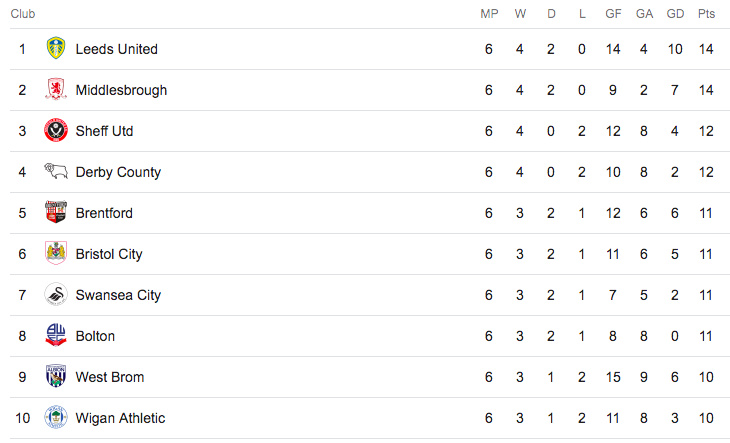The height and width of the screenshot is (443, 730).
Task: Open the Middlesbrough team name link
Action: coord(121,90)
